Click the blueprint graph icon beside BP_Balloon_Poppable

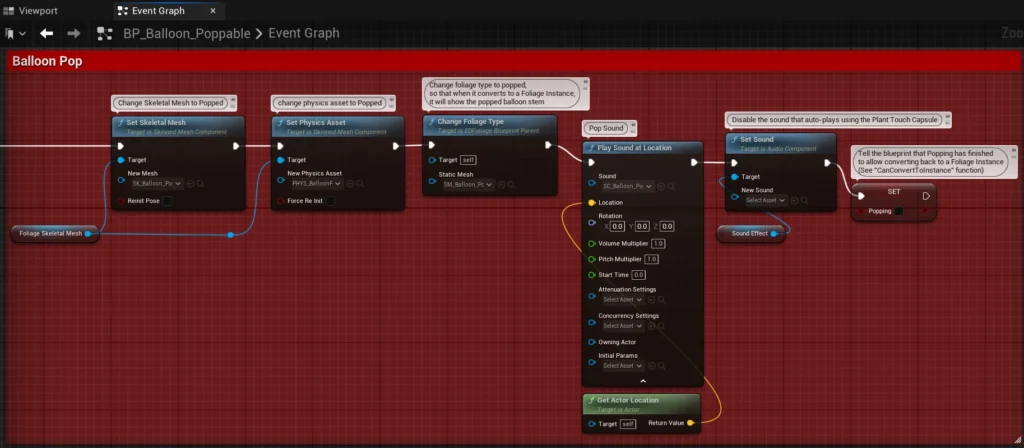pyautogui.click(x=105, y=33)
